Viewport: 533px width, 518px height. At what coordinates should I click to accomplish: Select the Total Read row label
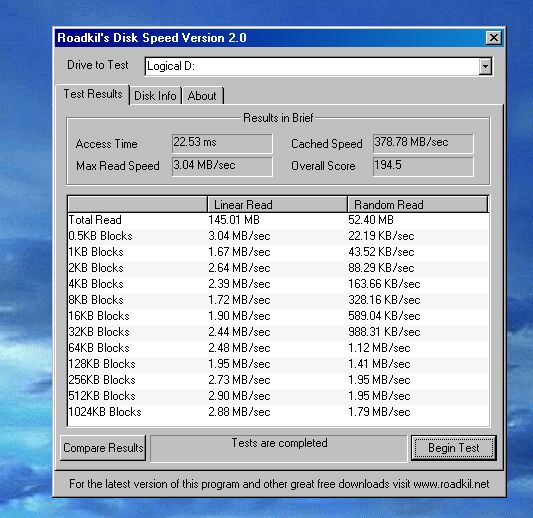click(x=95, y=220)
